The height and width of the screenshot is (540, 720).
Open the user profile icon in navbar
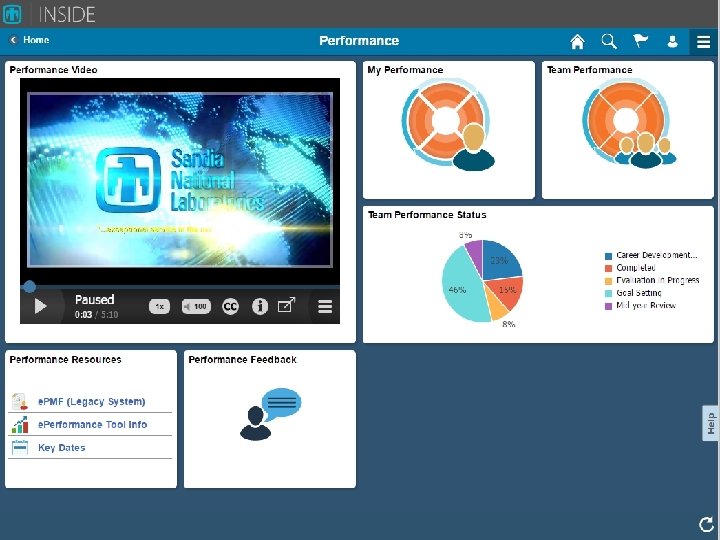click(x=672, y=42)
